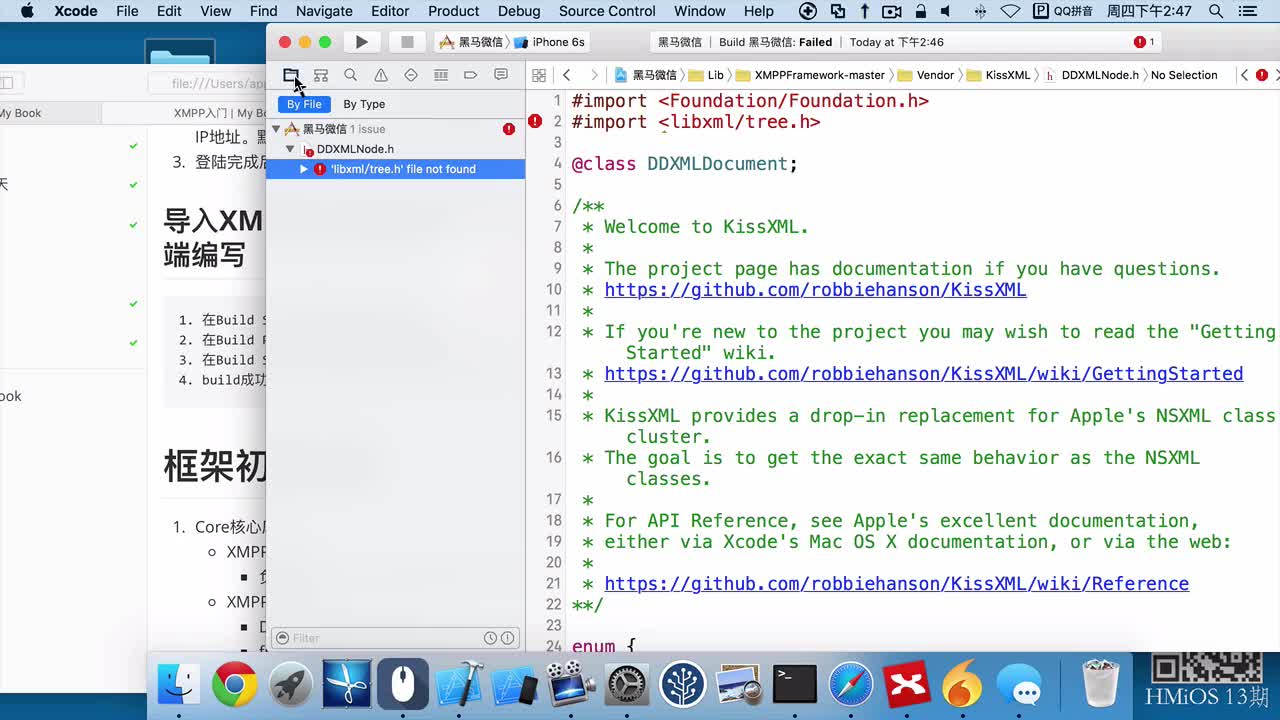Open the Debug navigator icon
This screenshot has width=1280, height=720.
click(x=441, y=75)
